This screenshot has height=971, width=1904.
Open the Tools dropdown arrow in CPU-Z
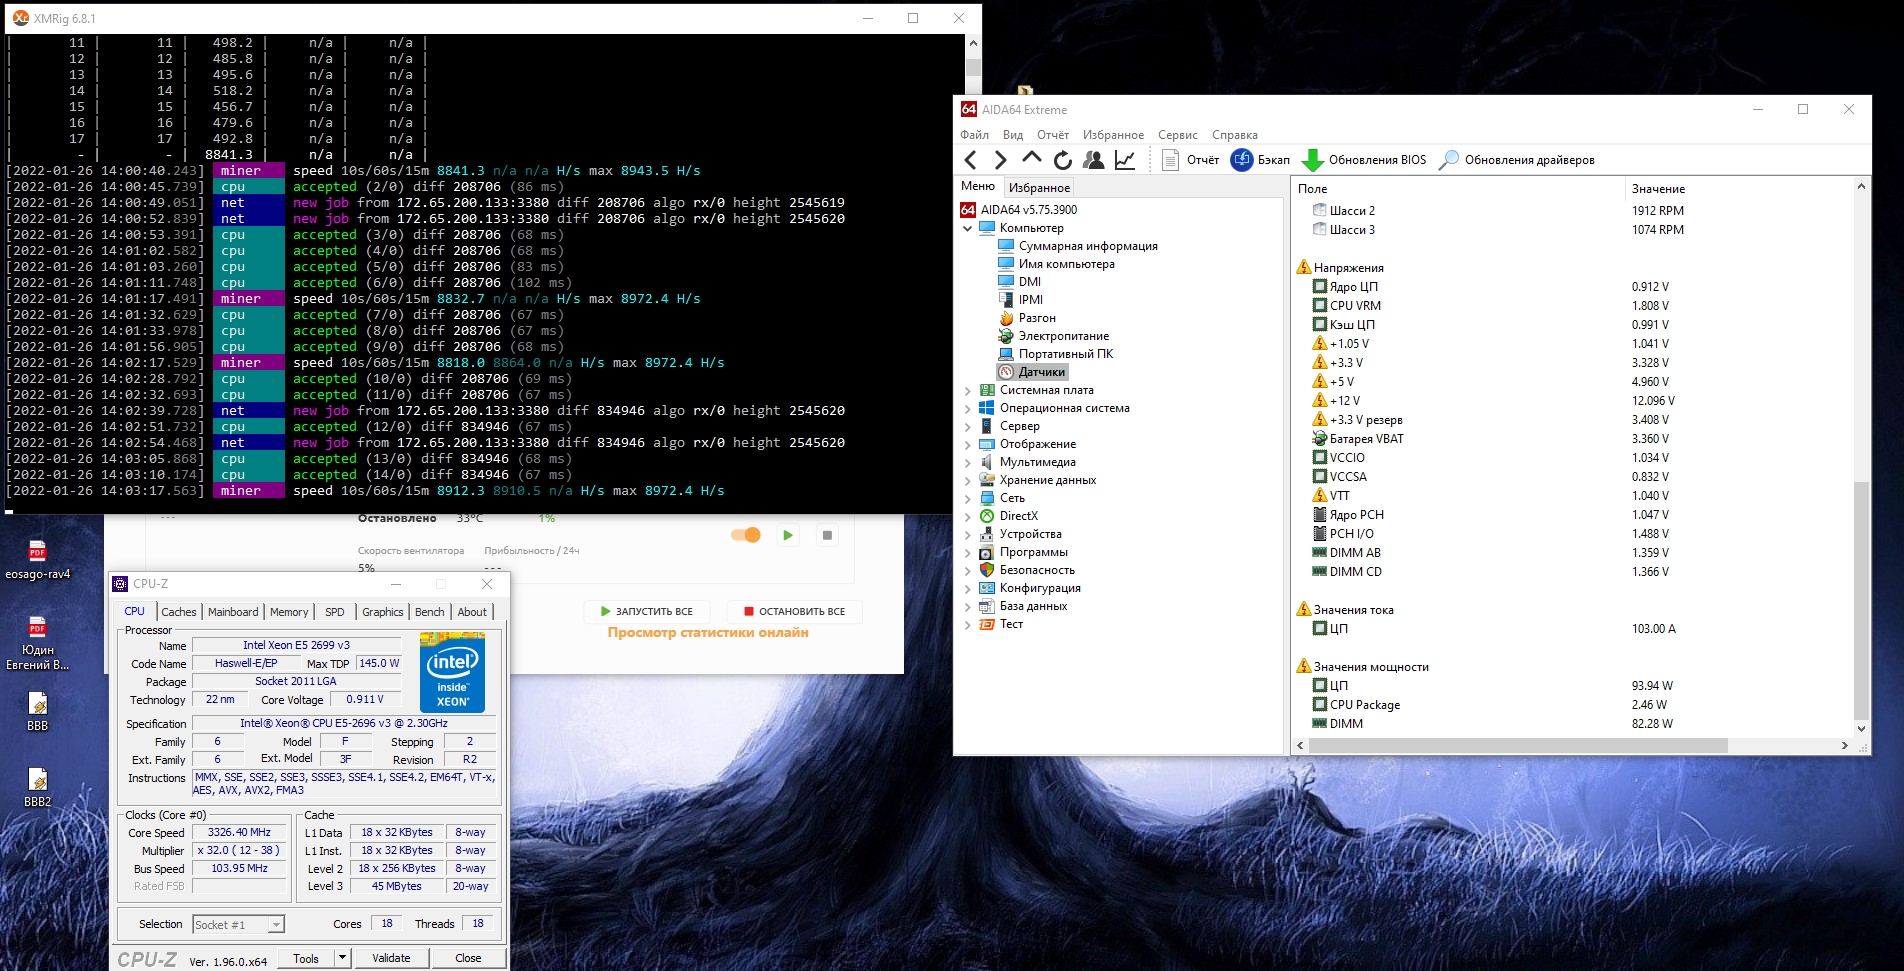click(x=342, y=958)
